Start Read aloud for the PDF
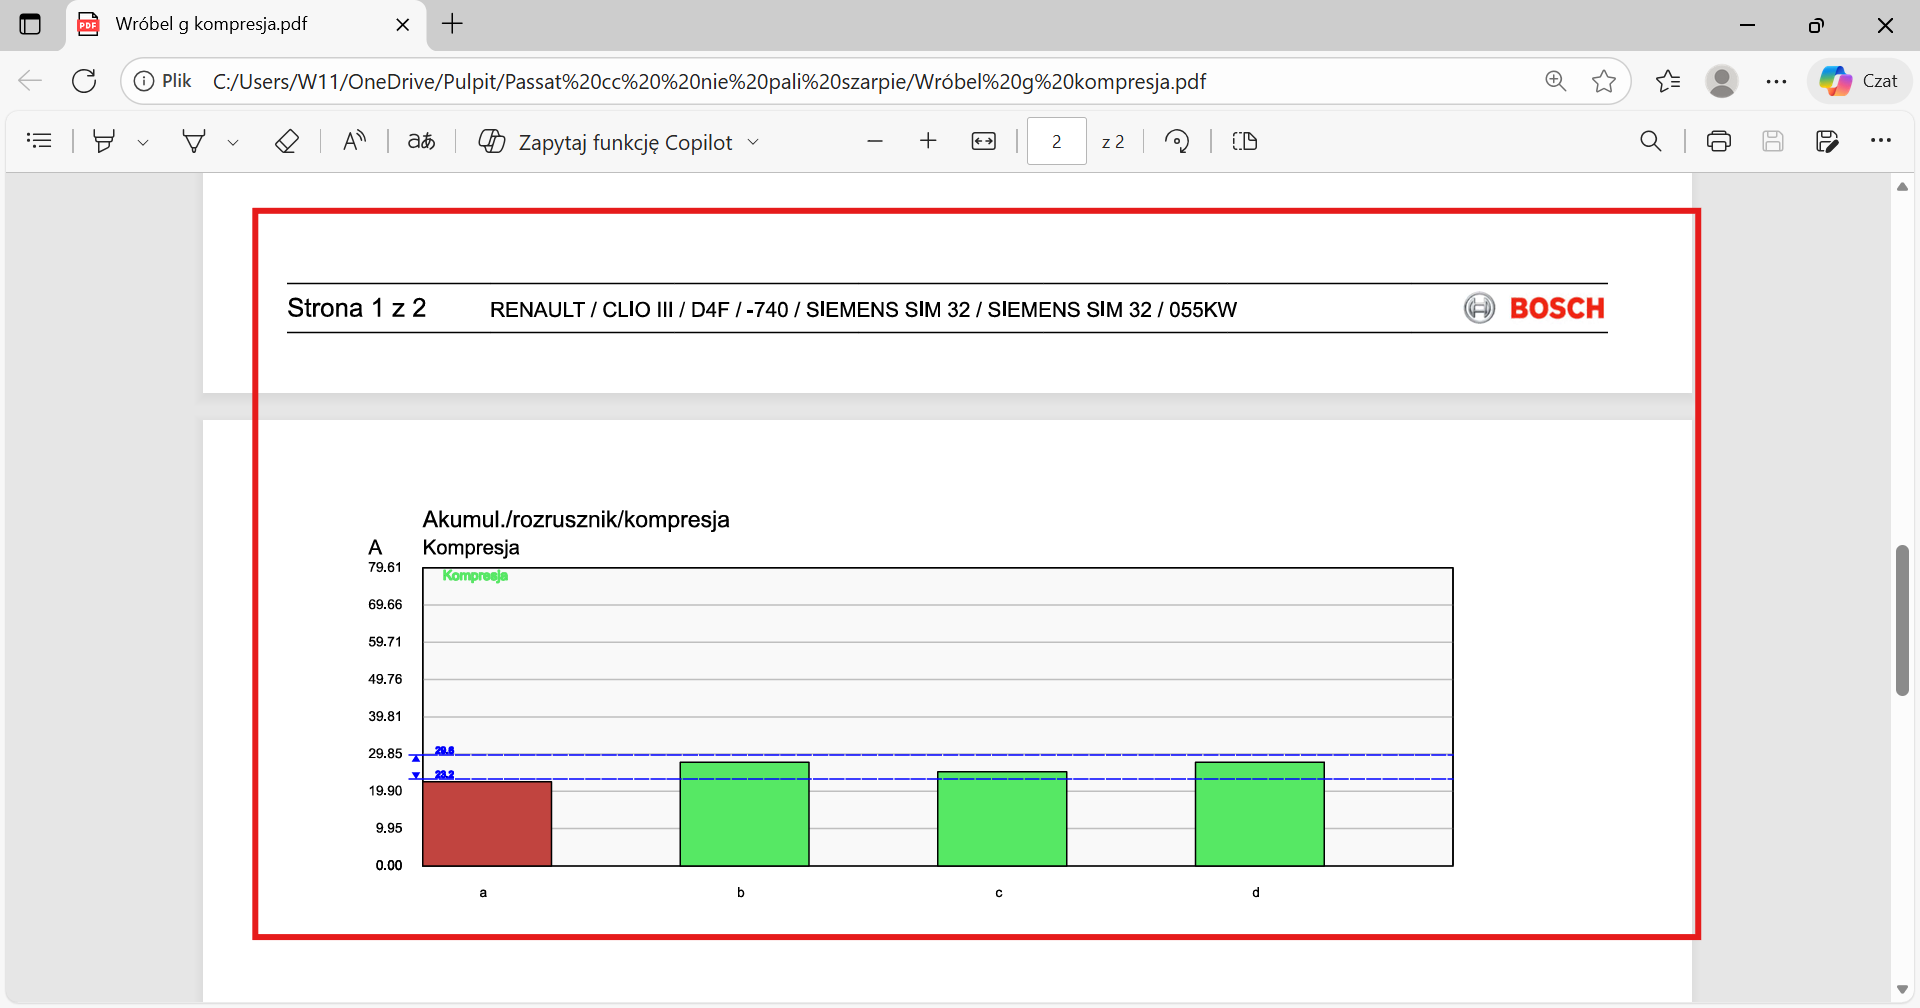Screen dimensions: 1920x1008 [354, 141]
